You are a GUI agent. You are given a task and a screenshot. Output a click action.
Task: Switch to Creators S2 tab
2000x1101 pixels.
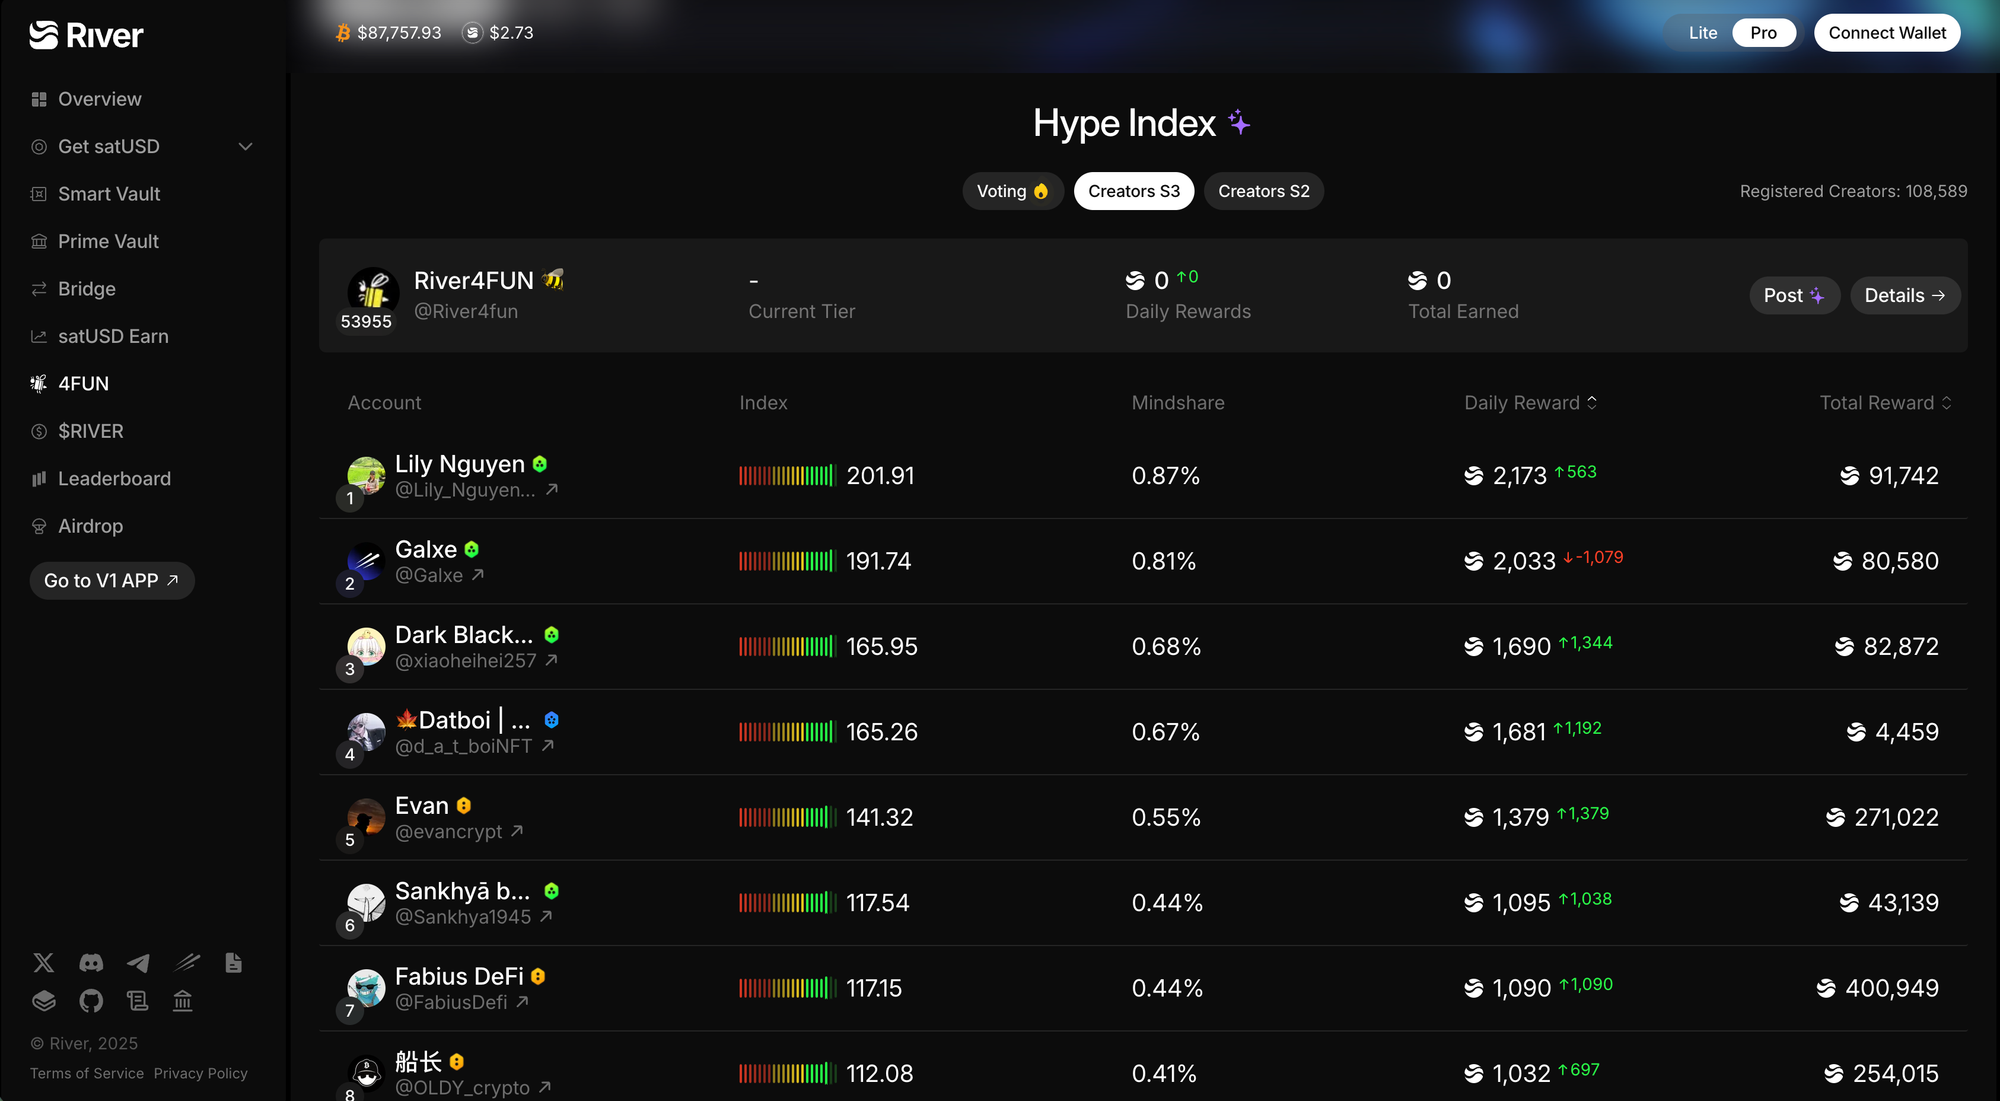pos(1263,191)
